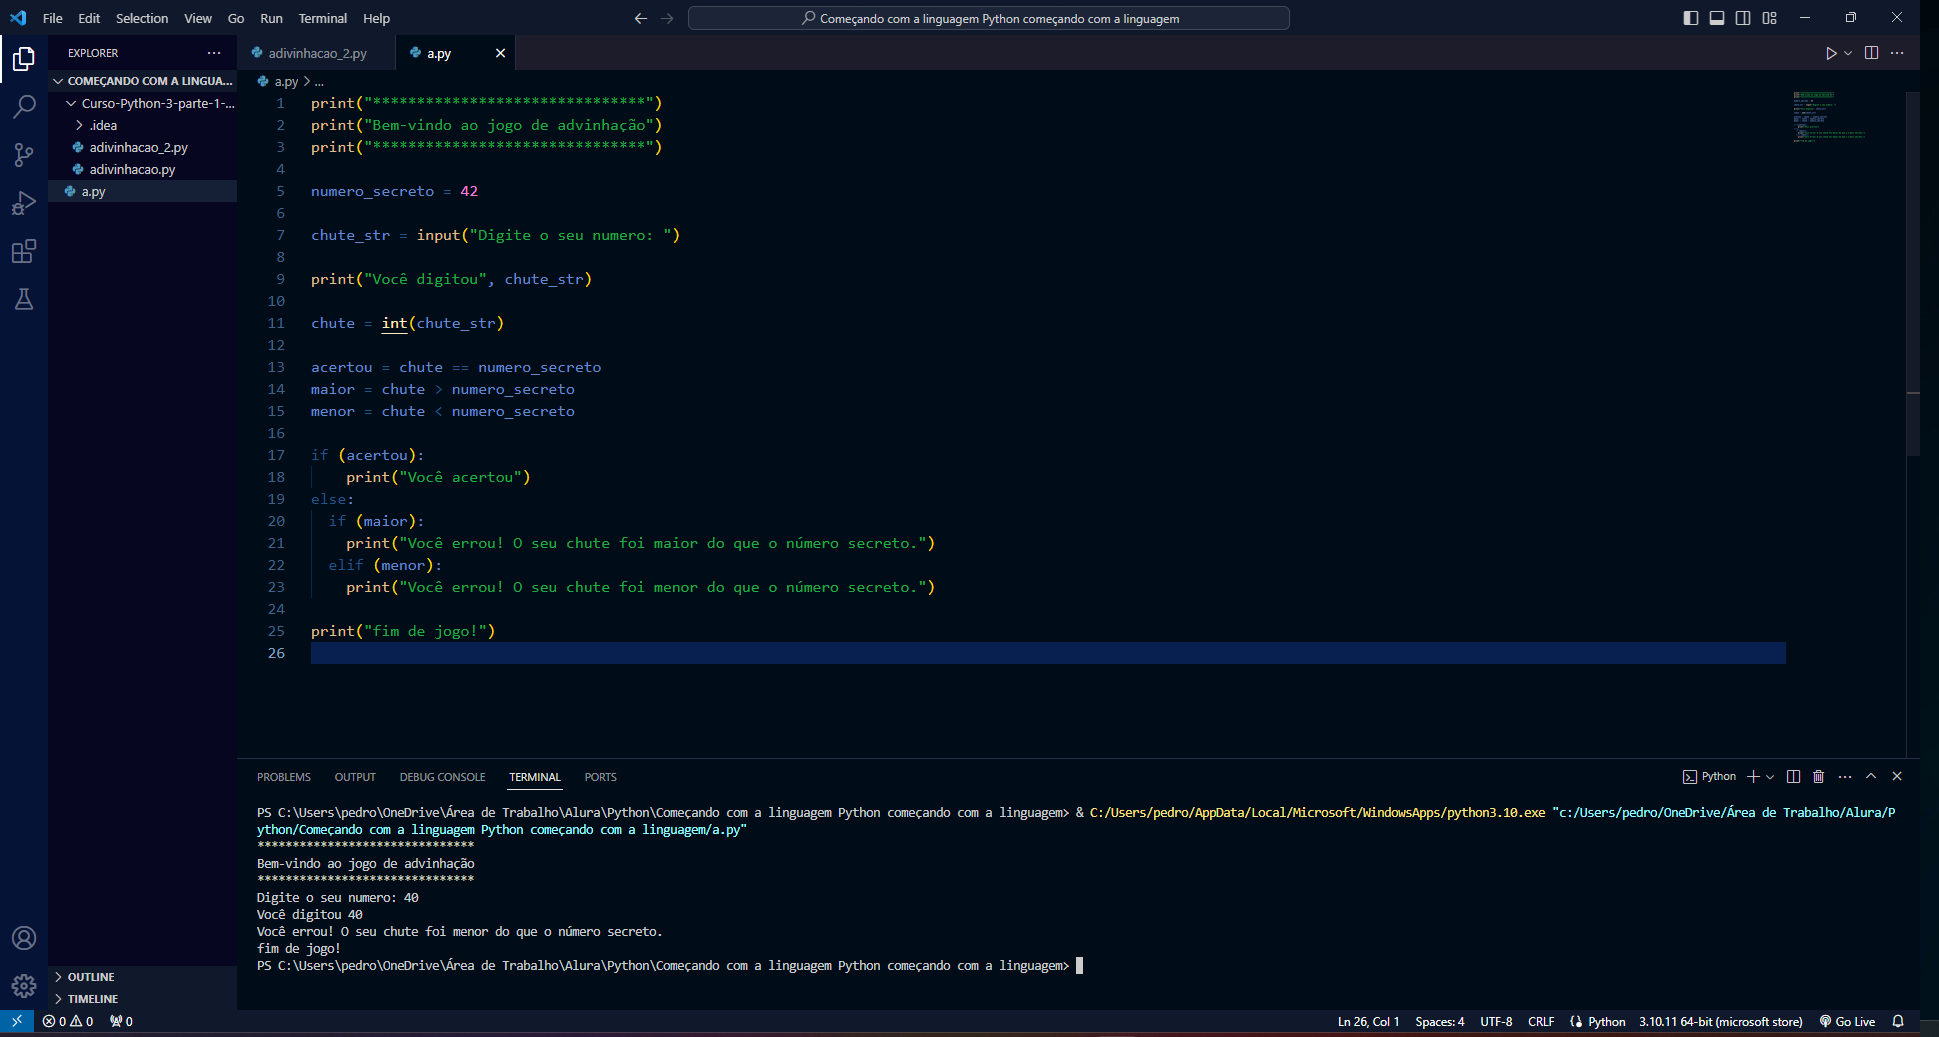The height and width of the screenshot is (1037, 1939).
Task: Change end of line sequence CRLF
Action: 1541,1021
